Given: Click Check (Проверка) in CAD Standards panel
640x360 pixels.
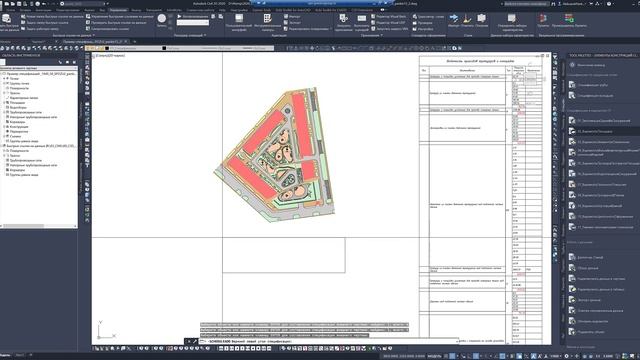Looking at the screenshot, I should click(422, 23).
